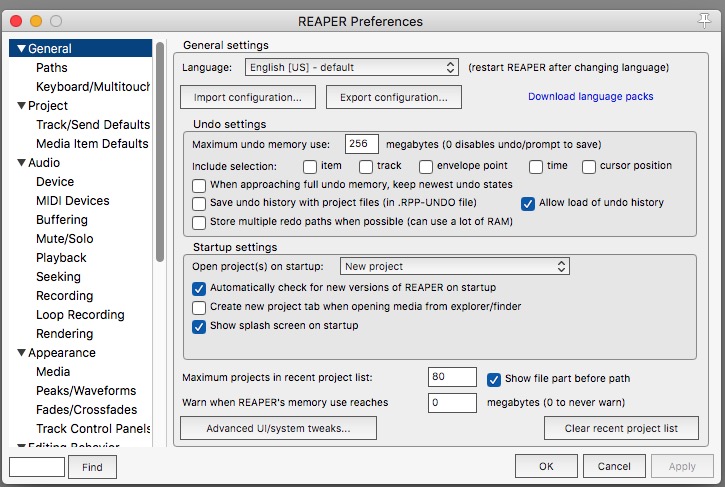Pin the preferences window with pushpin icon
This screenshot has width=725, height=487.
(704, 20)
